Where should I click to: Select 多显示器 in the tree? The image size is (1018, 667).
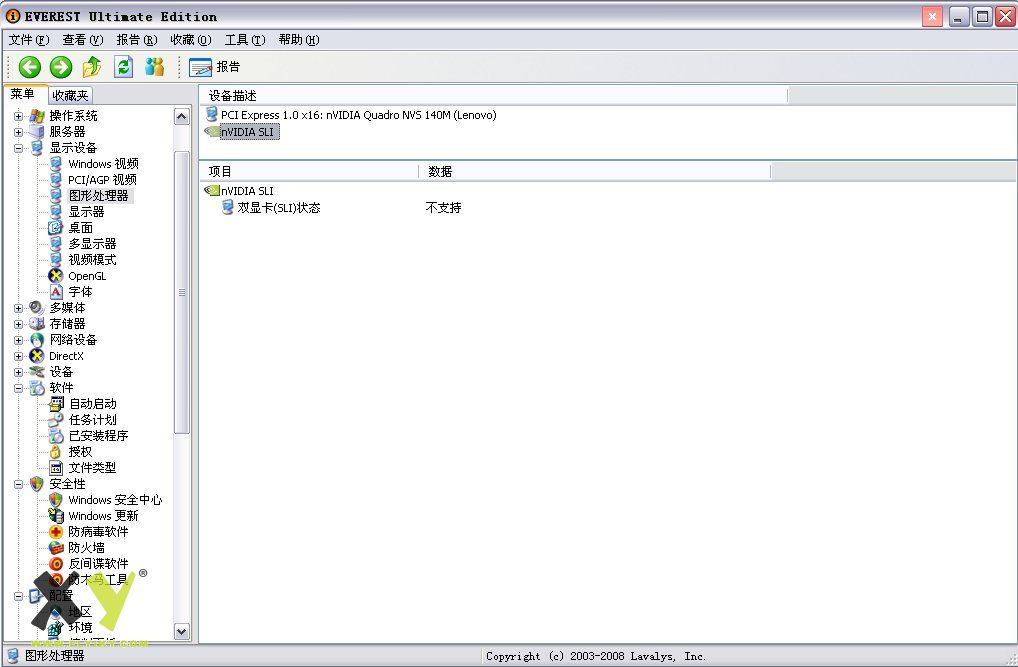click(92, 244)
